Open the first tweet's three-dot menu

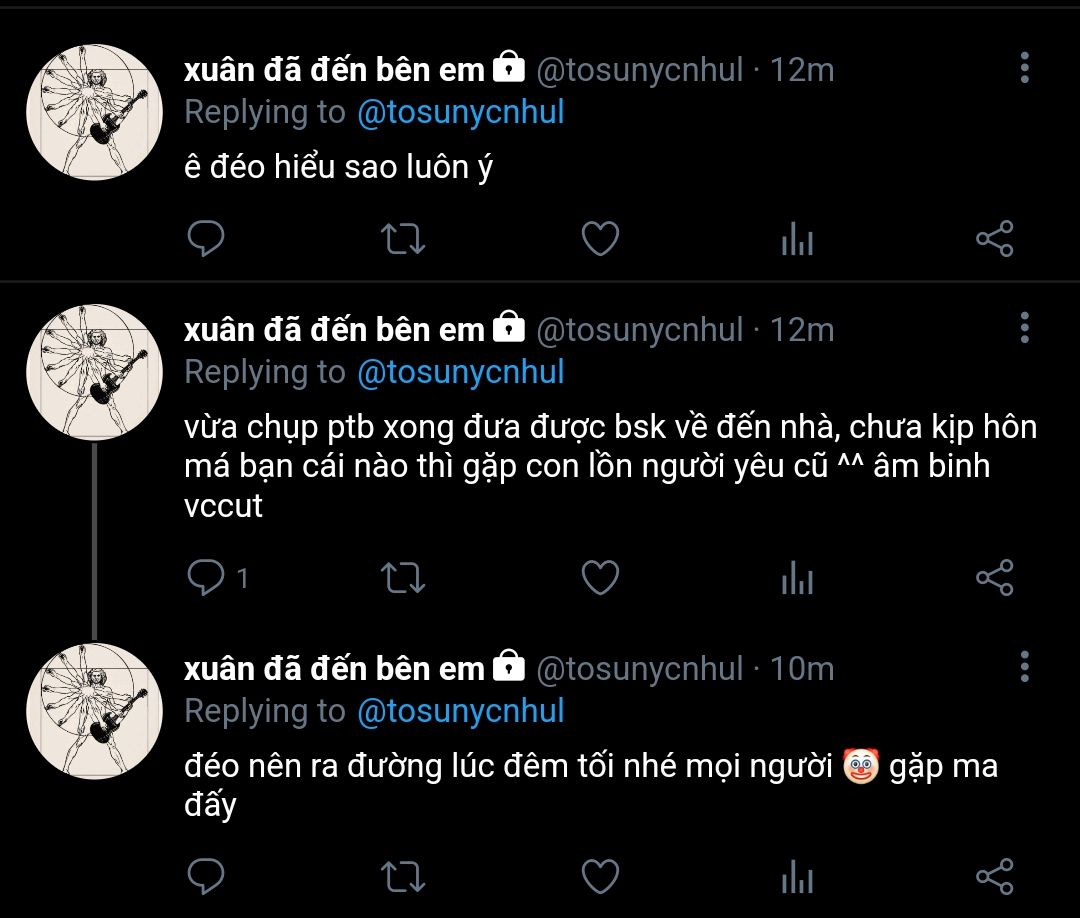[x=1024, y=68]
